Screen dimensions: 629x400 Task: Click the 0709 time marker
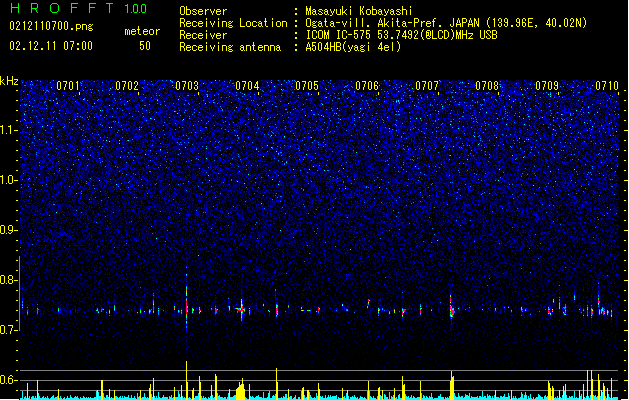click(x=547, y=86)
